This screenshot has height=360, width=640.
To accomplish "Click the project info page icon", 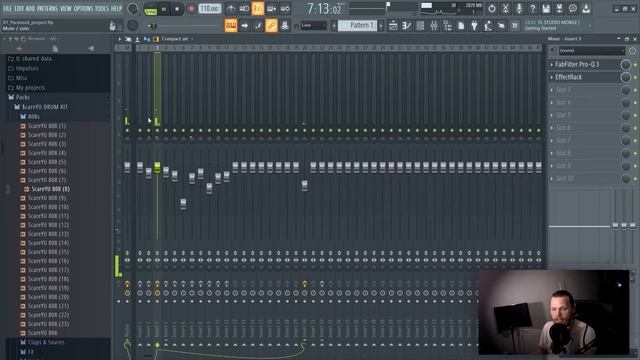I will tap(461, 25).
